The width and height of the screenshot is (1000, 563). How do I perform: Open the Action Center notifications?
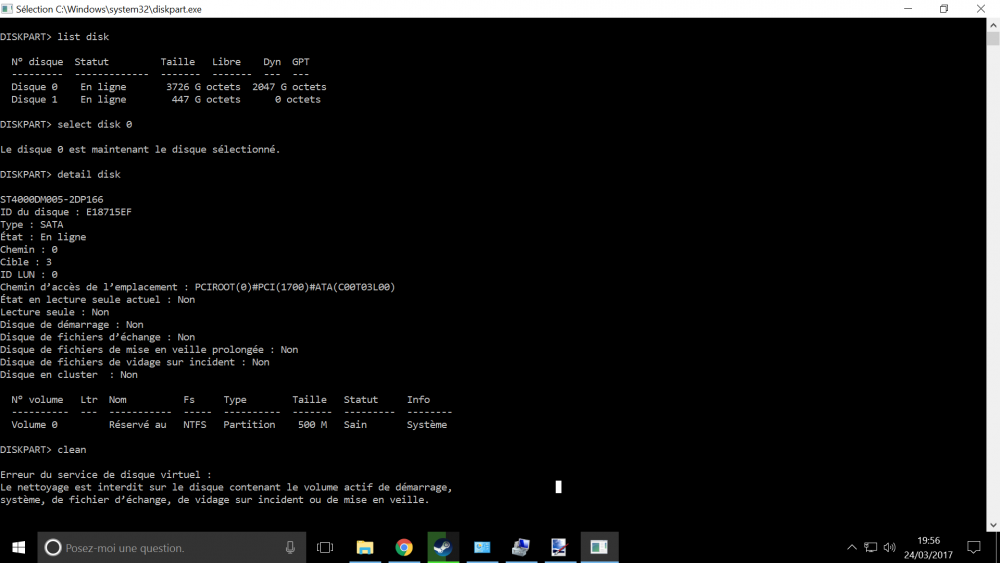[x=974, y=547]
